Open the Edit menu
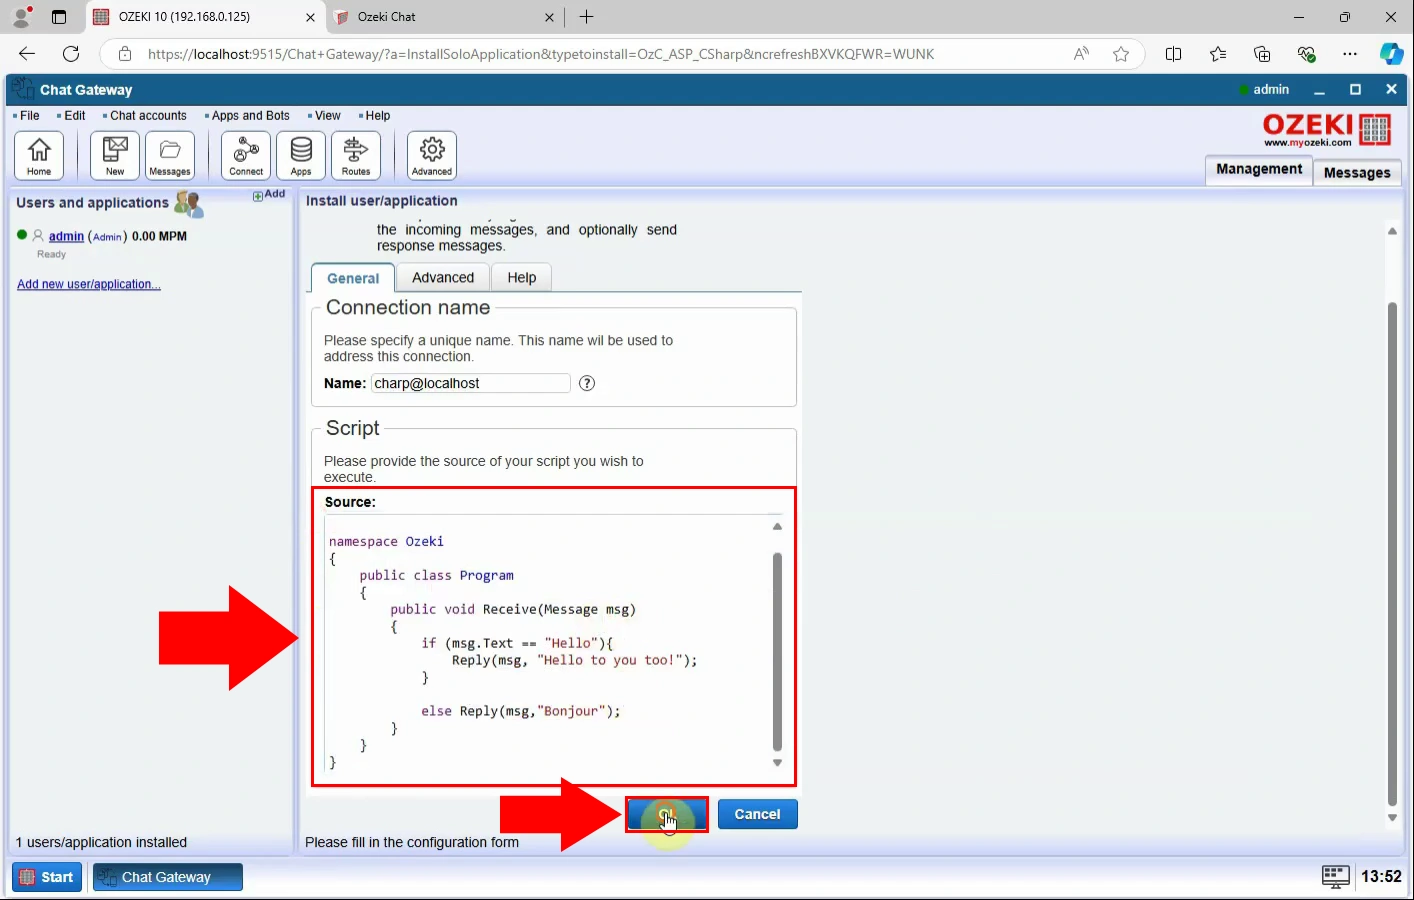The image size is (1414, 900). [x=75, y=116]
